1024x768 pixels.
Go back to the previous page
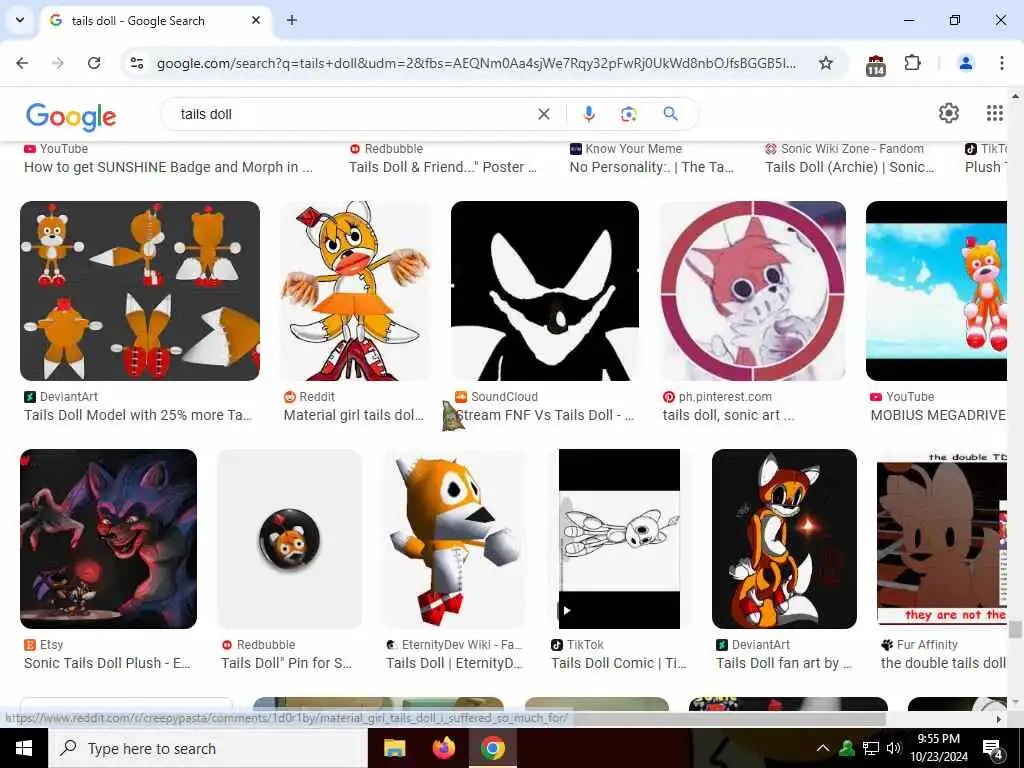pyautogui.click(x=22, y=63)
